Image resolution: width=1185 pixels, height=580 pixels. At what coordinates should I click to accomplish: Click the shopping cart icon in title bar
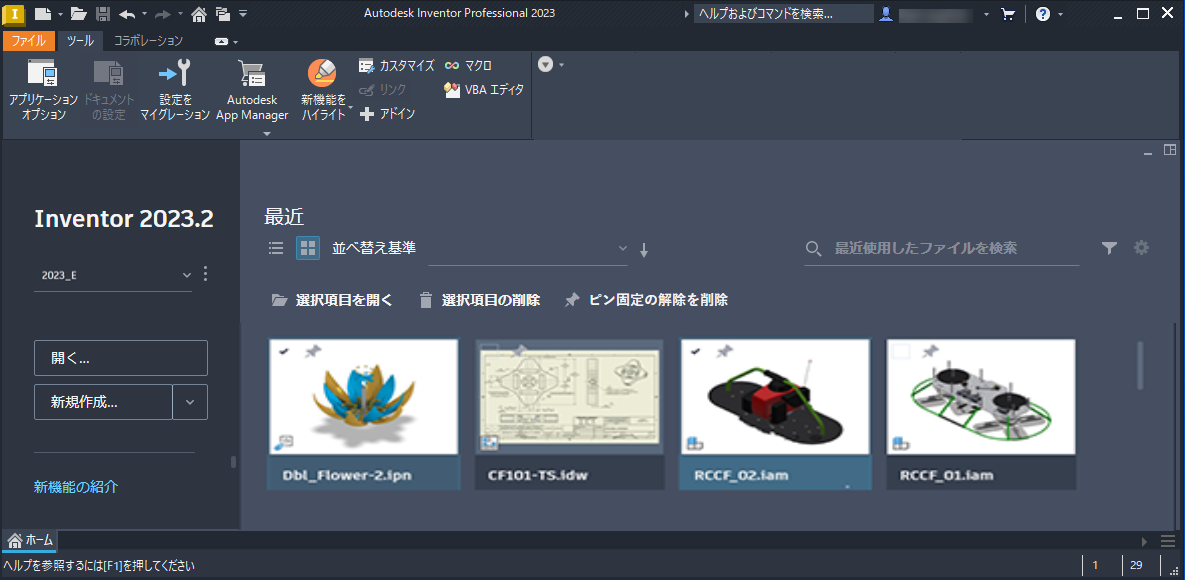coord(1007,14)
